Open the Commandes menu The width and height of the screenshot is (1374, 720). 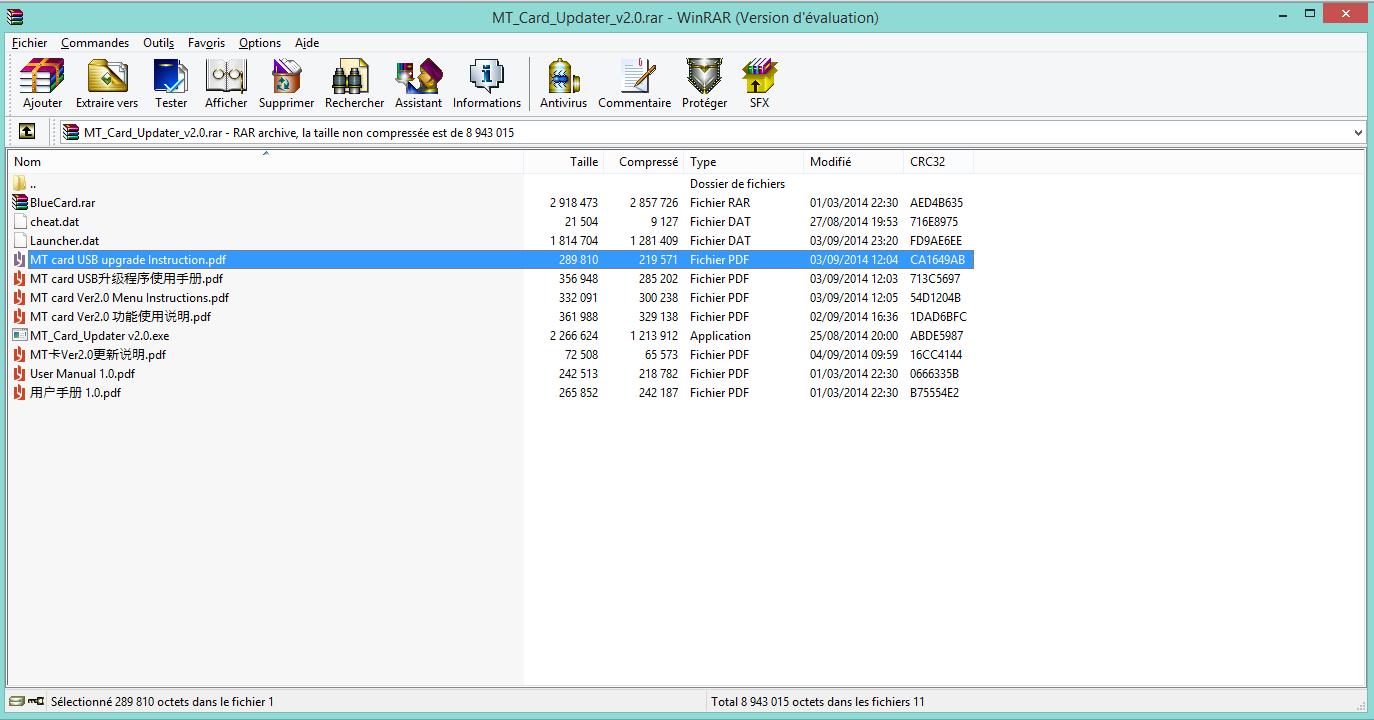click(95, 43)
